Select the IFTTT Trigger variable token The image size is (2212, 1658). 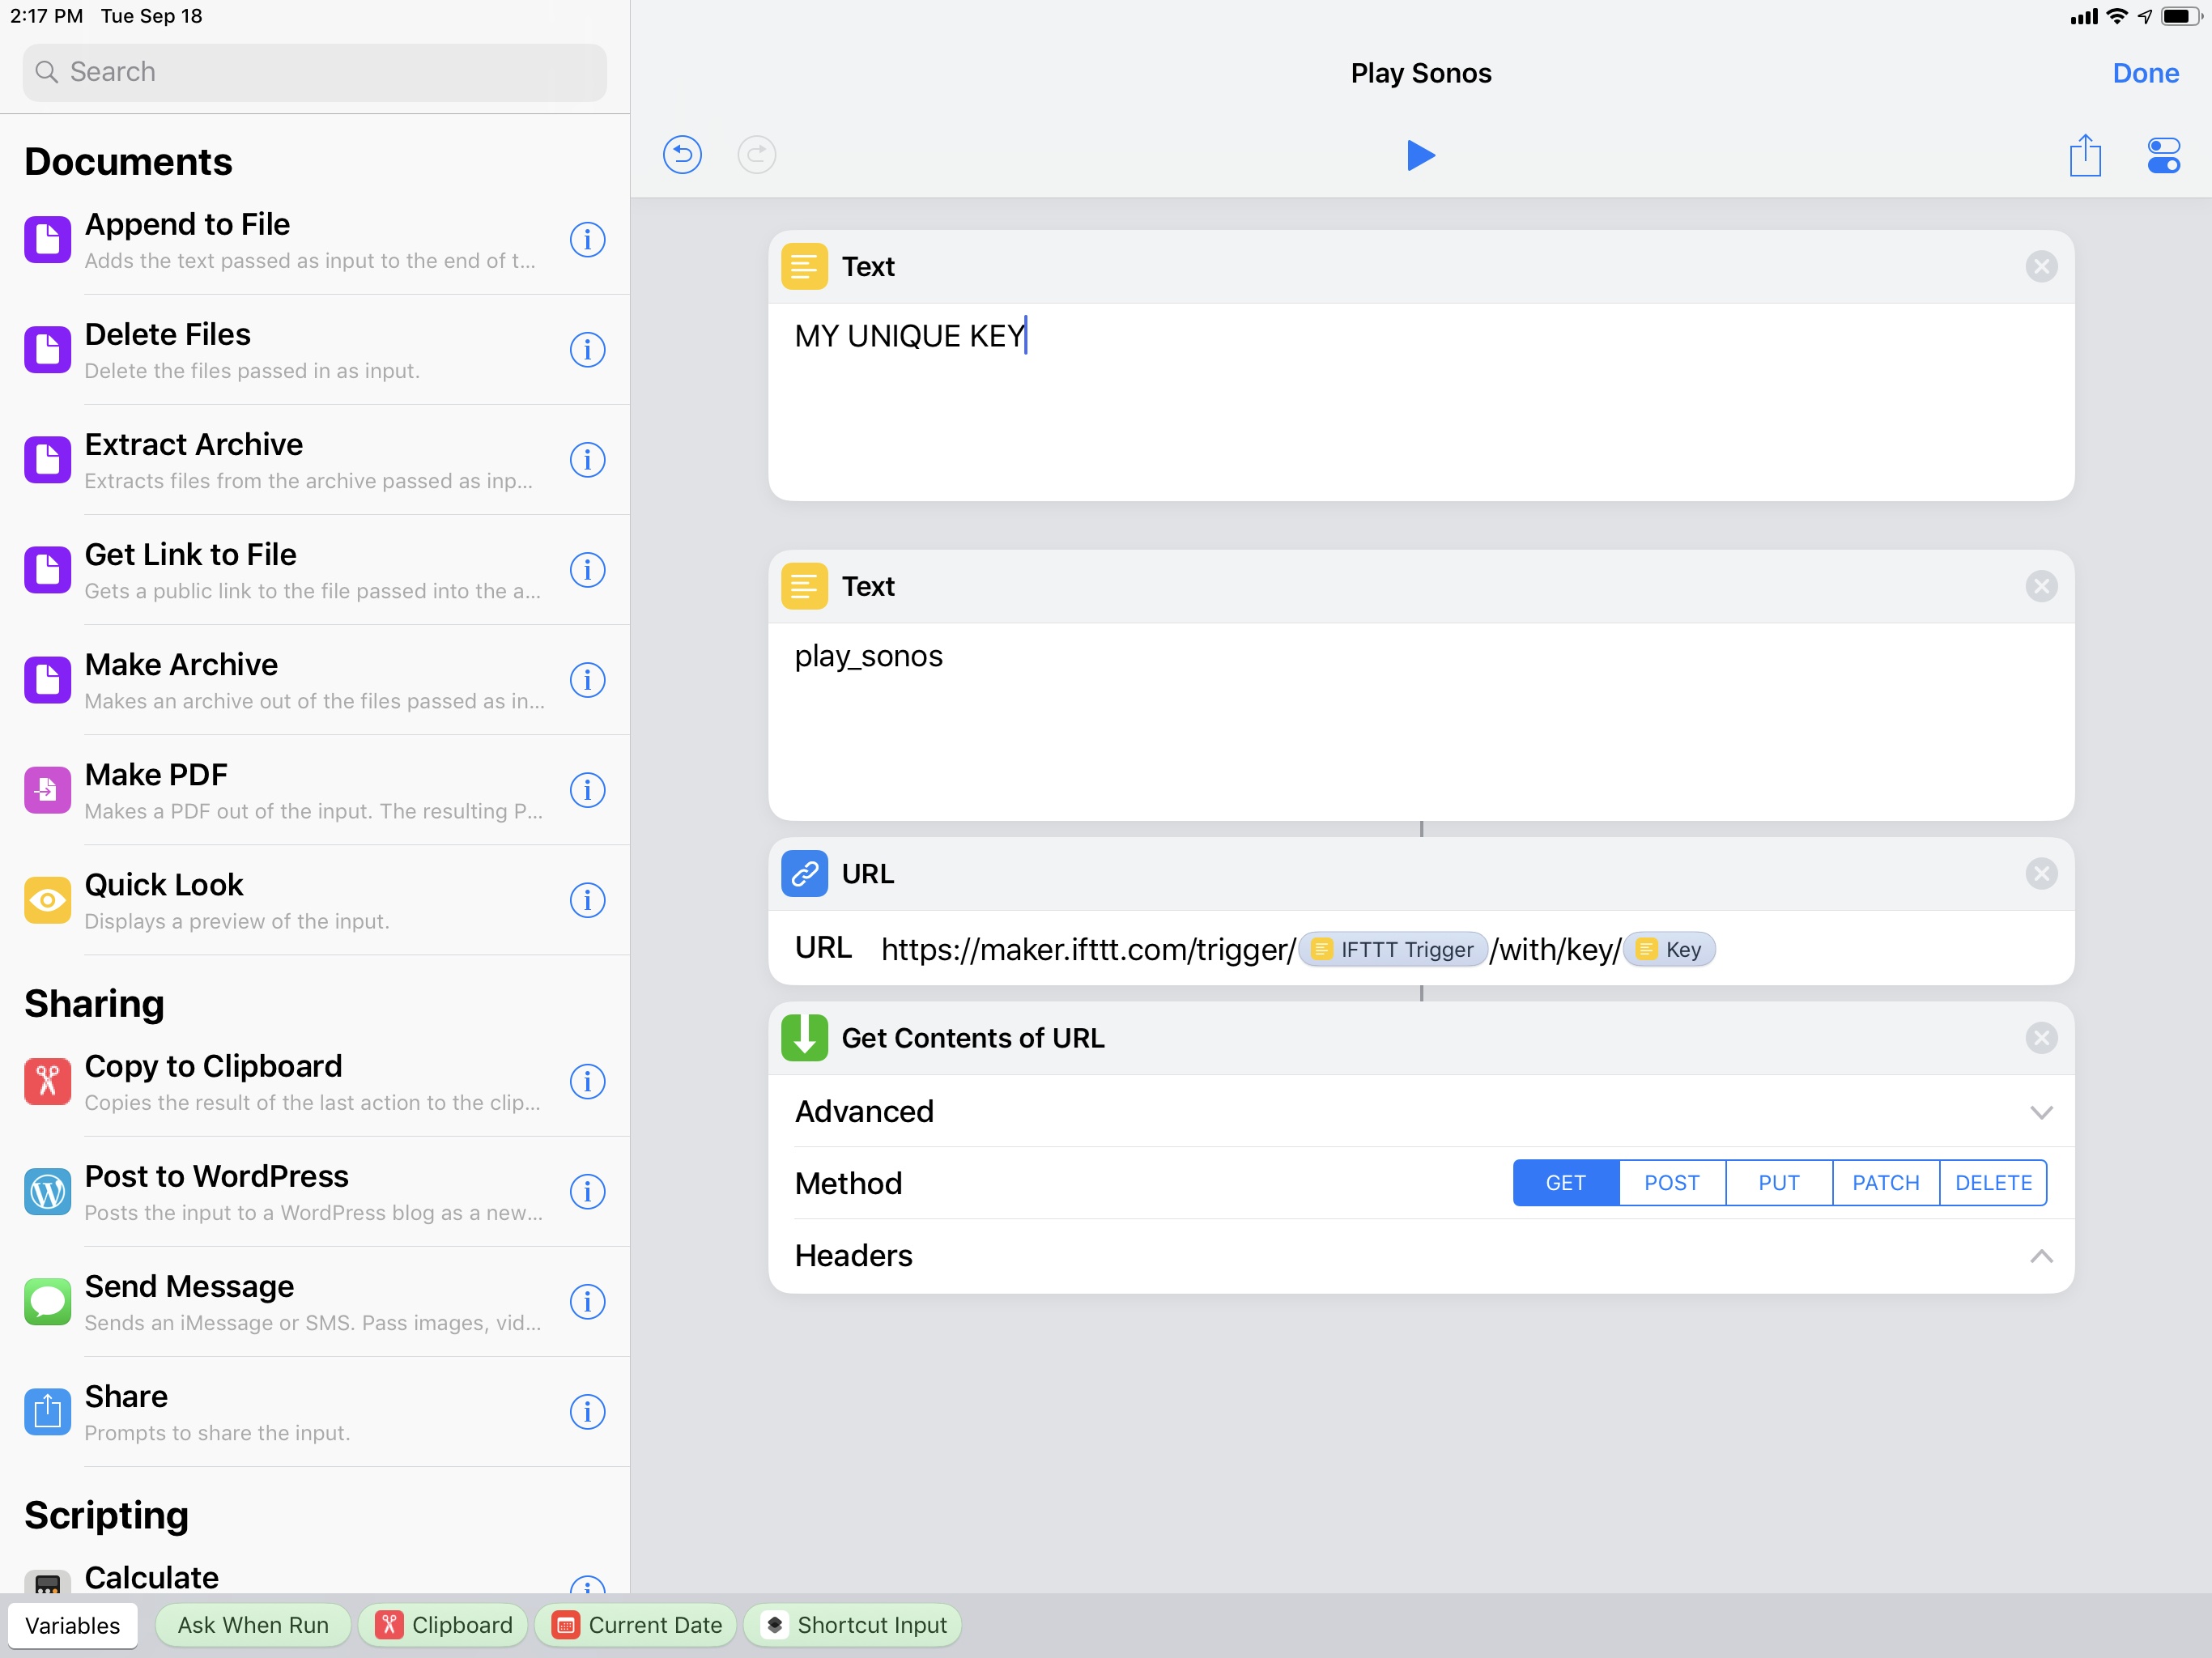click(x=1392, y=949)
